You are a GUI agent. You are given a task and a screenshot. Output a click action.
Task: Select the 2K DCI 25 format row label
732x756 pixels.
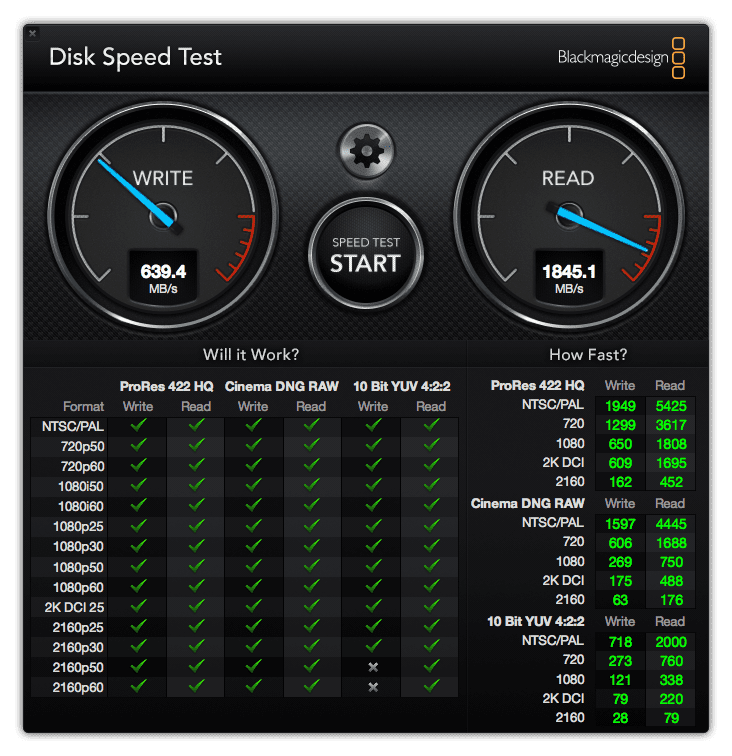[x=74, y=608]
